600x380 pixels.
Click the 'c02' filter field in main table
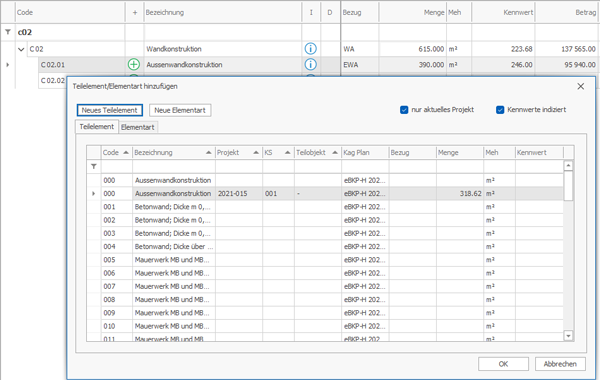[70, 32]
